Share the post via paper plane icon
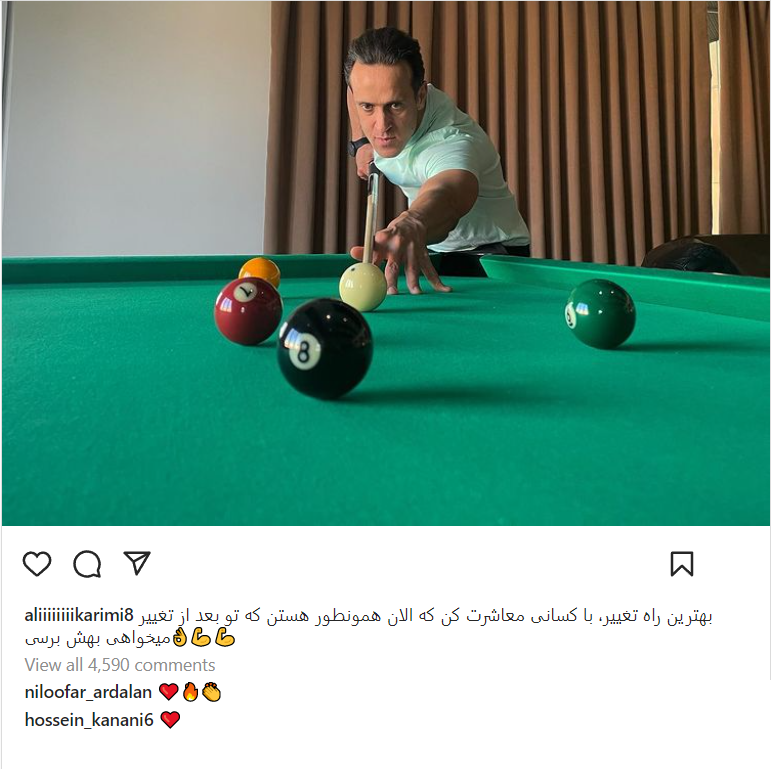Viewport: 771px width, 769px height. click(137, 563)
